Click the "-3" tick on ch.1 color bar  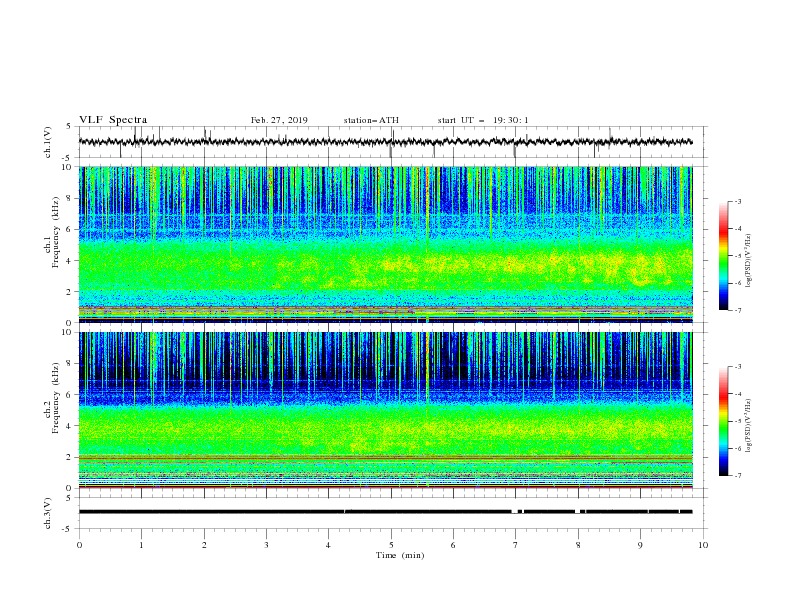click(x=738, y=201)
